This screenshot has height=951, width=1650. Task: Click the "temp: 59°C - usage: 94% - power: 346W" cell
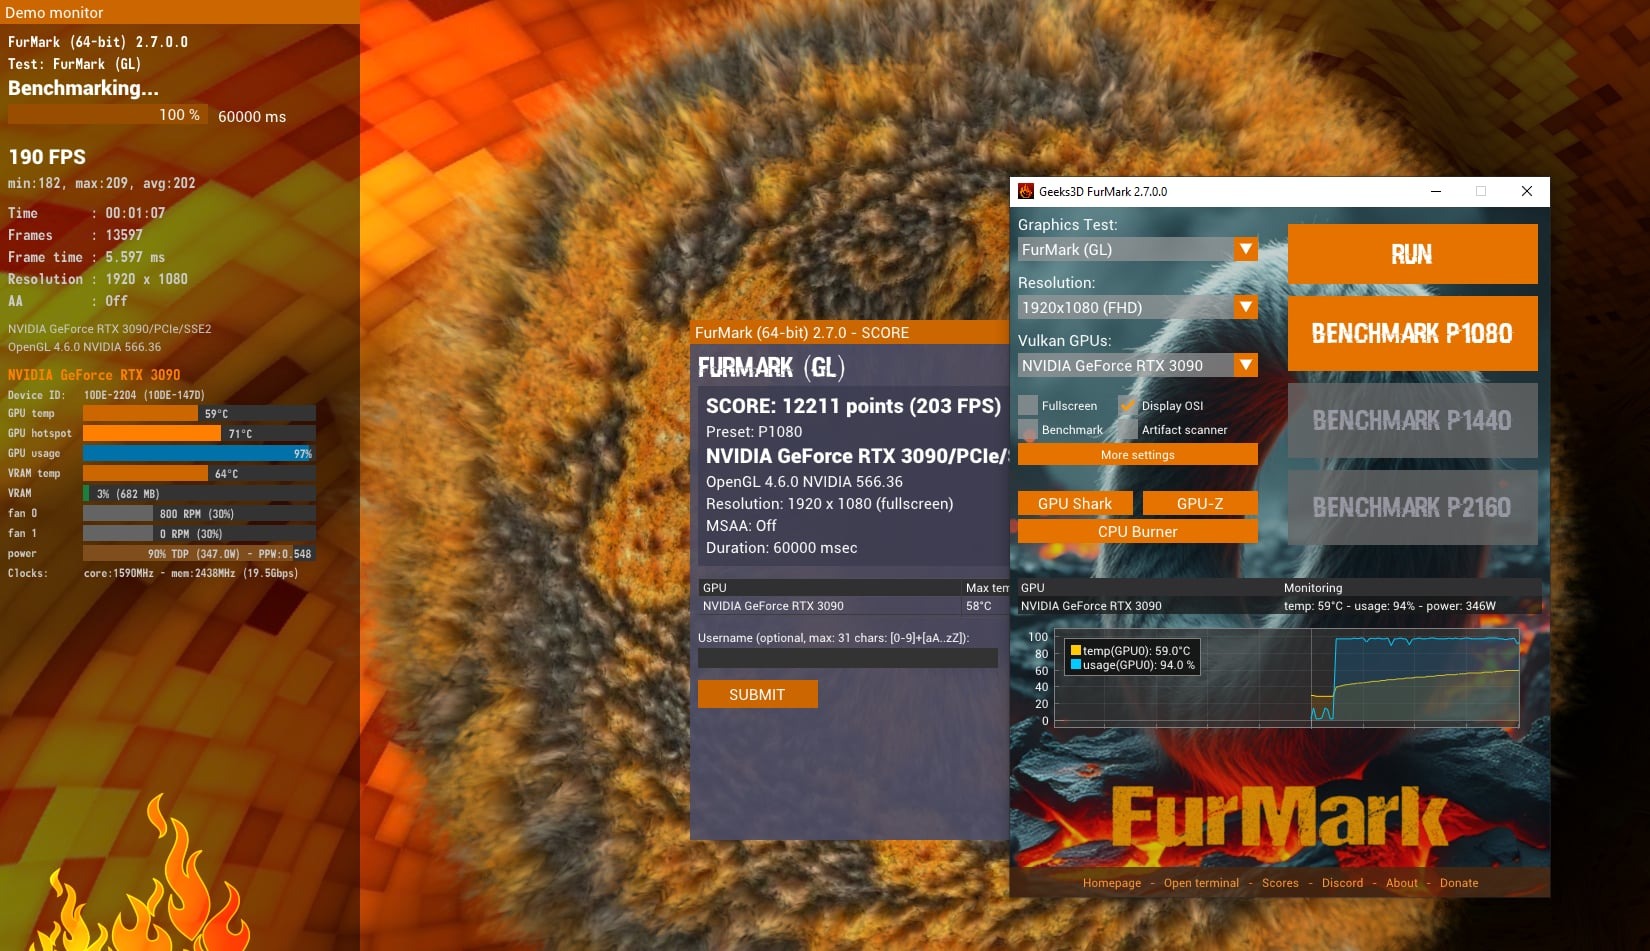point(1390,605)
